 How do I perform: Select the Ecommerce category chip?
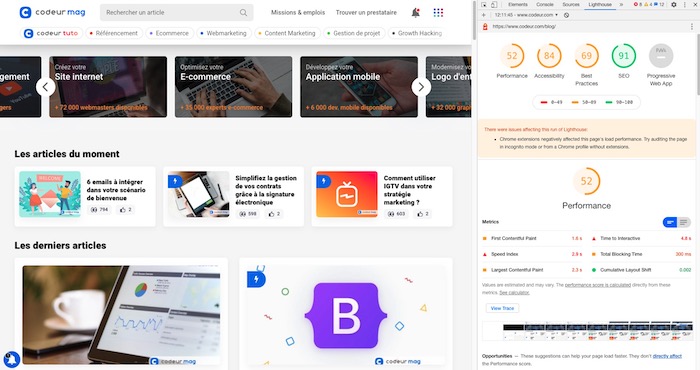[x=170, y=33]
